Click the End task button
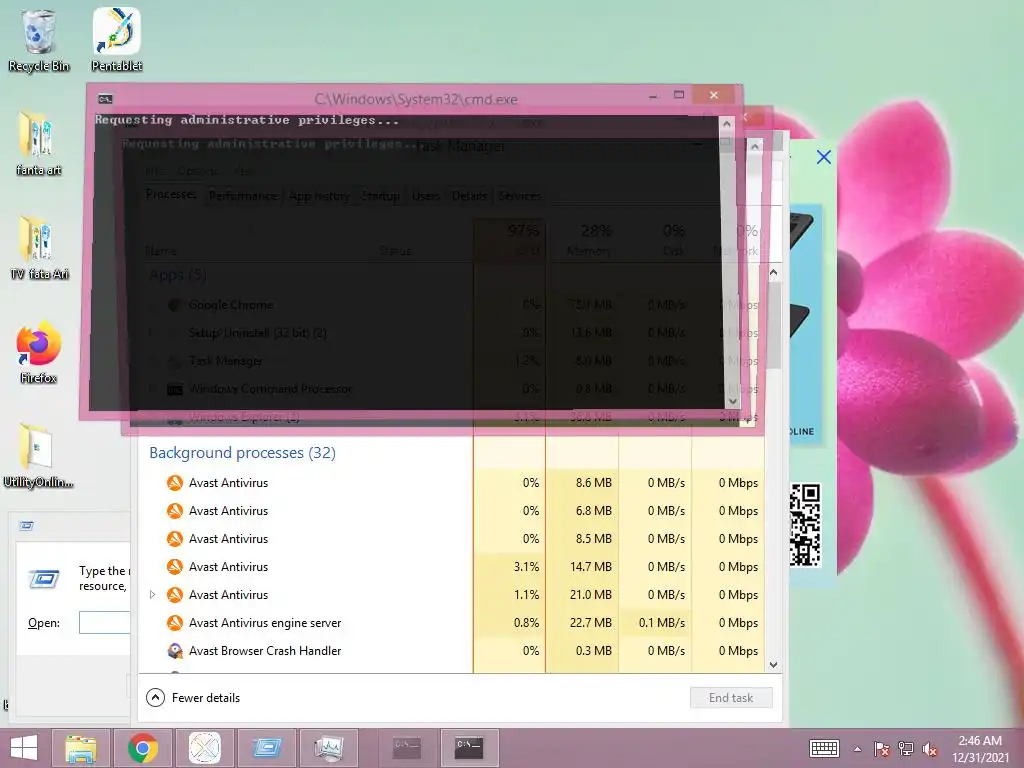The image size is (1024, 768). [x=731, y=697]
